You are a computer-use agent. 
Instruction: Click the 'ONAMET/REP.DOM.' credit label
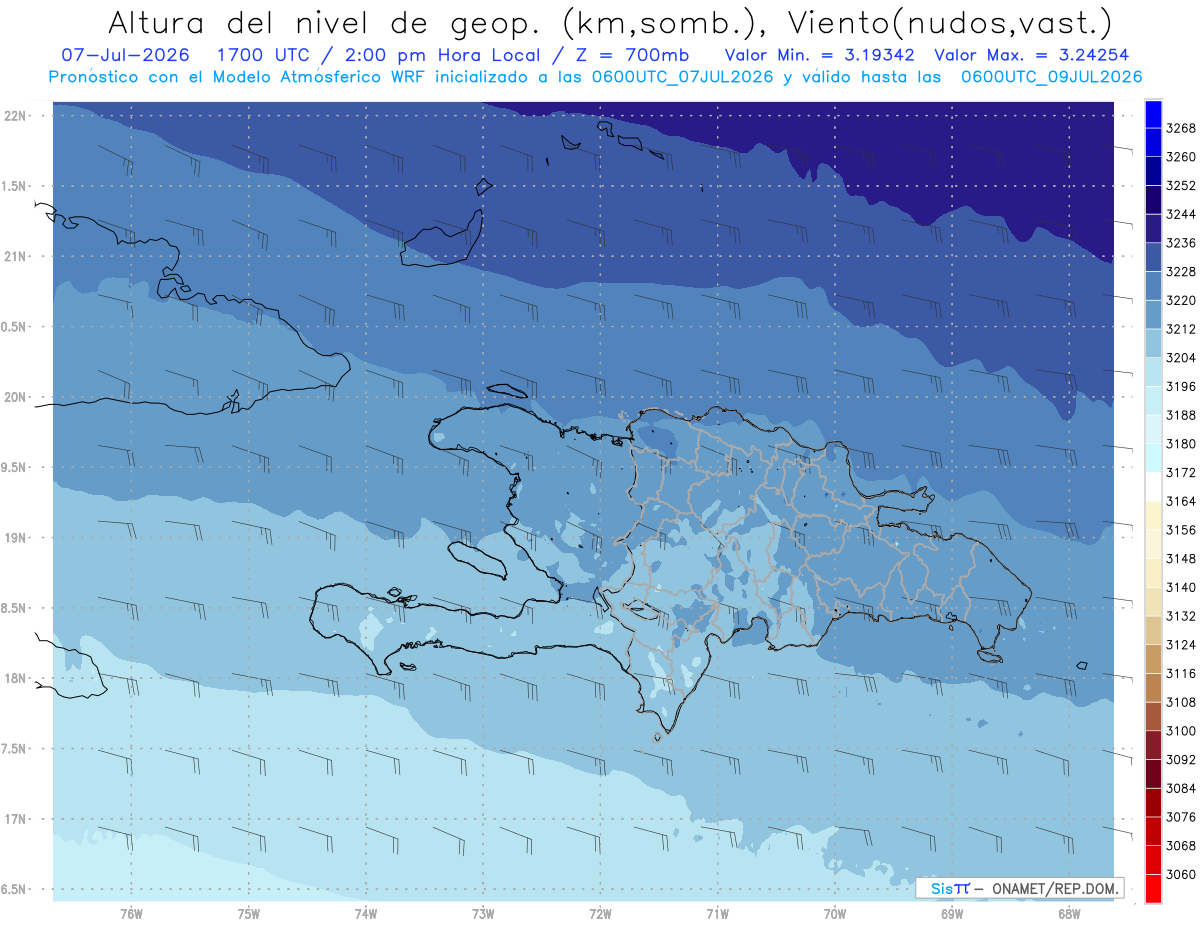pos(1056,888)
